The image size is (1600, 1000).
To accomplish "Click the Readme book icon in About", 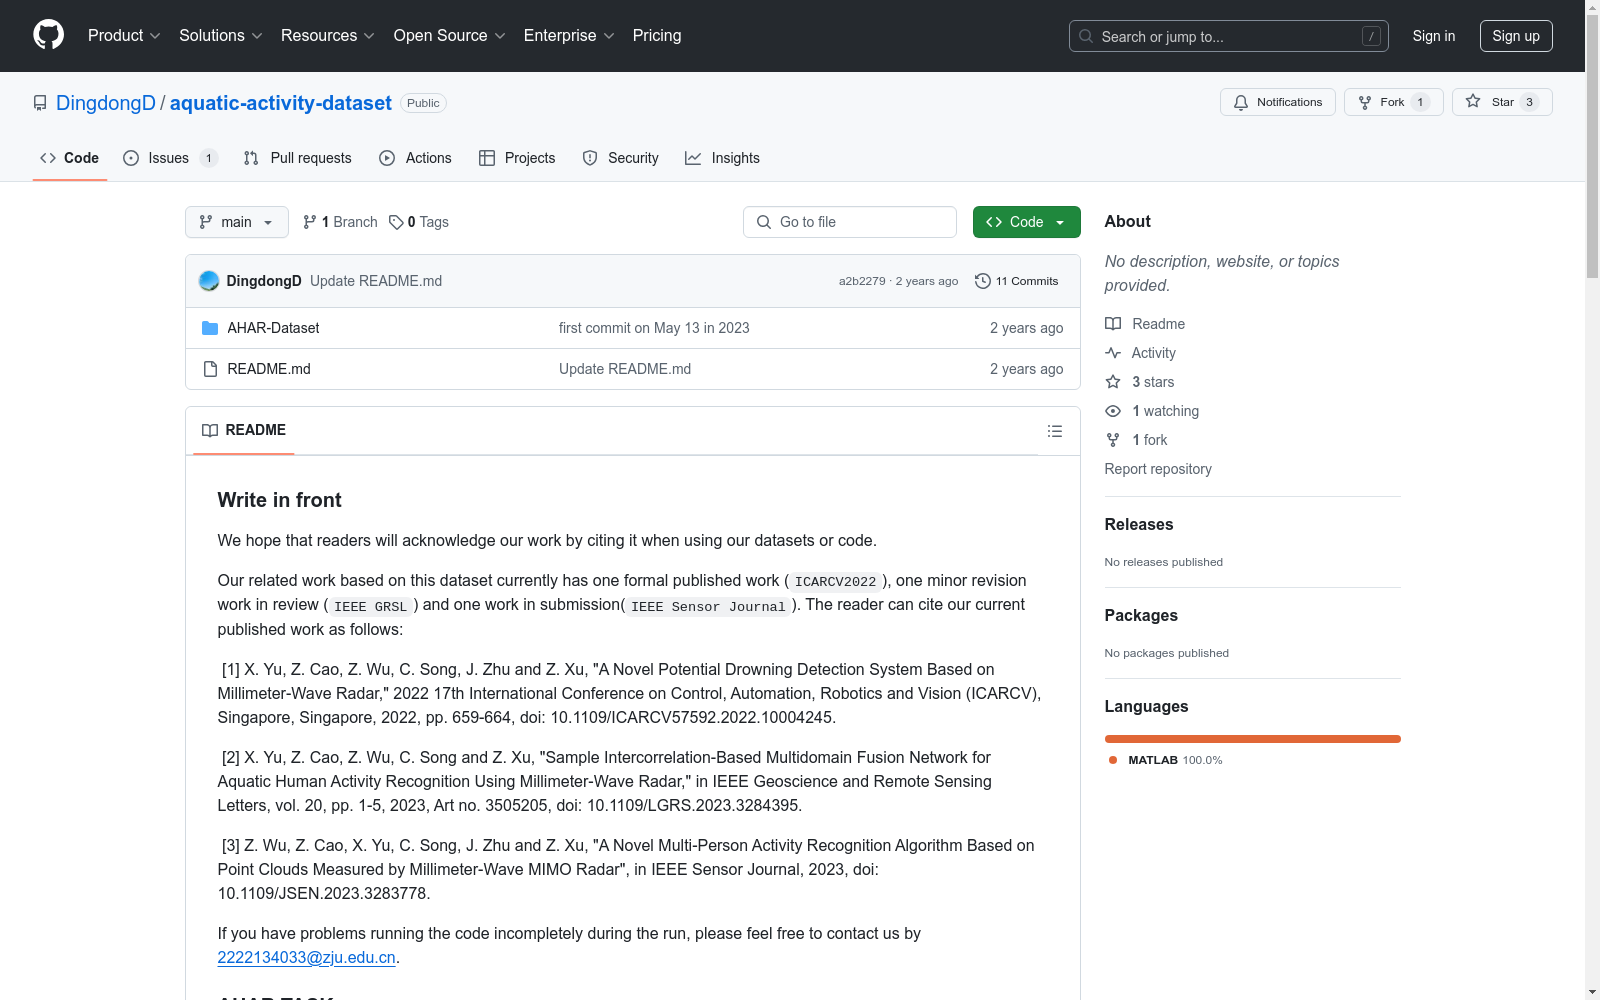I will (1113, 324).
